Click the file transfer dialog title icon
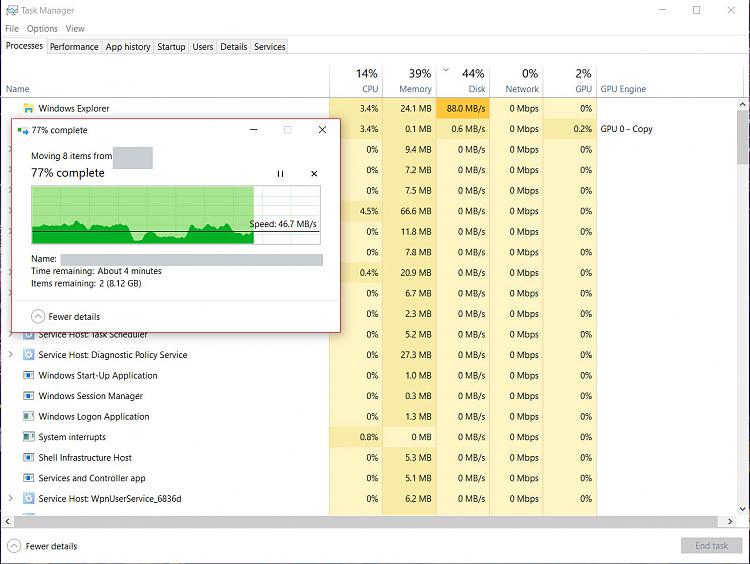750x564 pixels. click(x=23, y=130)
